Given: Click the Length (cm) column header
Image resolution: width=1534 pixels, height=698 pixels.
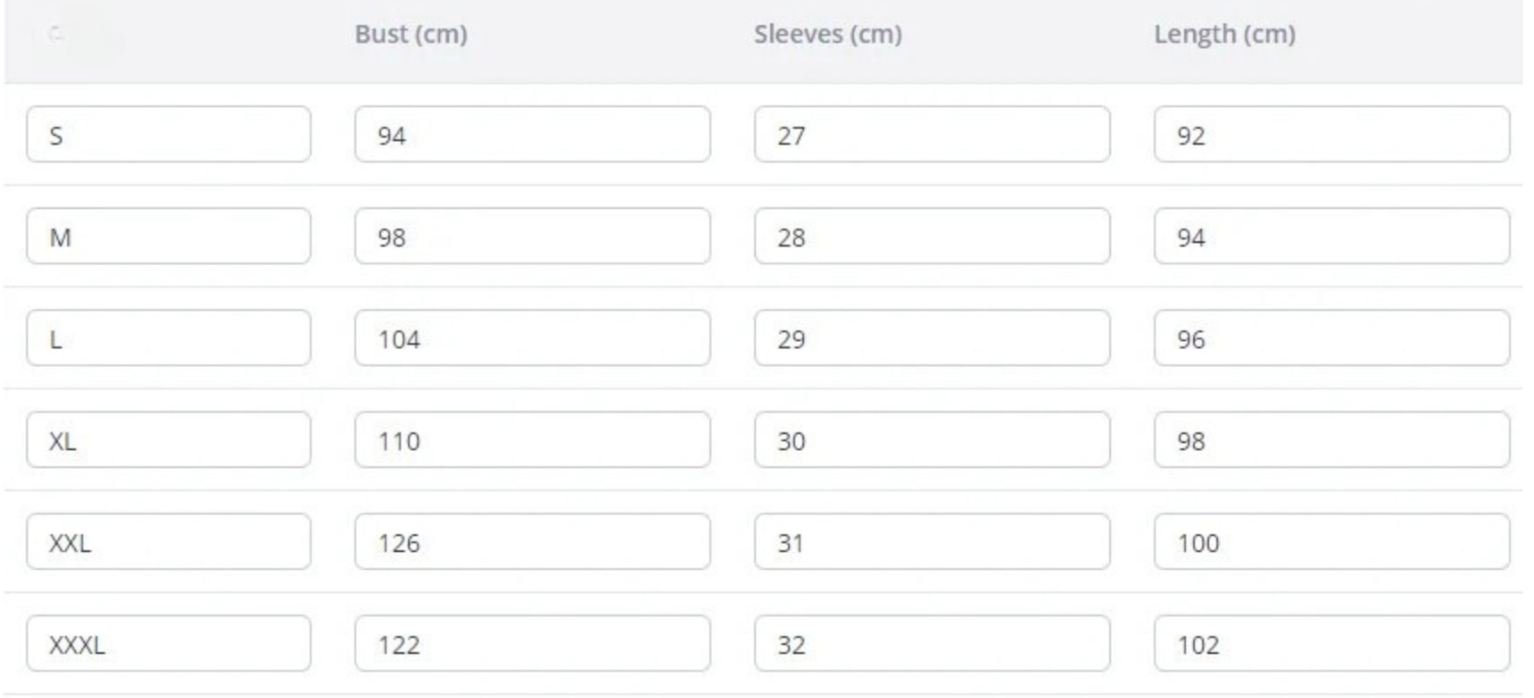Looking at the screenshot, I should point(1224,35).
